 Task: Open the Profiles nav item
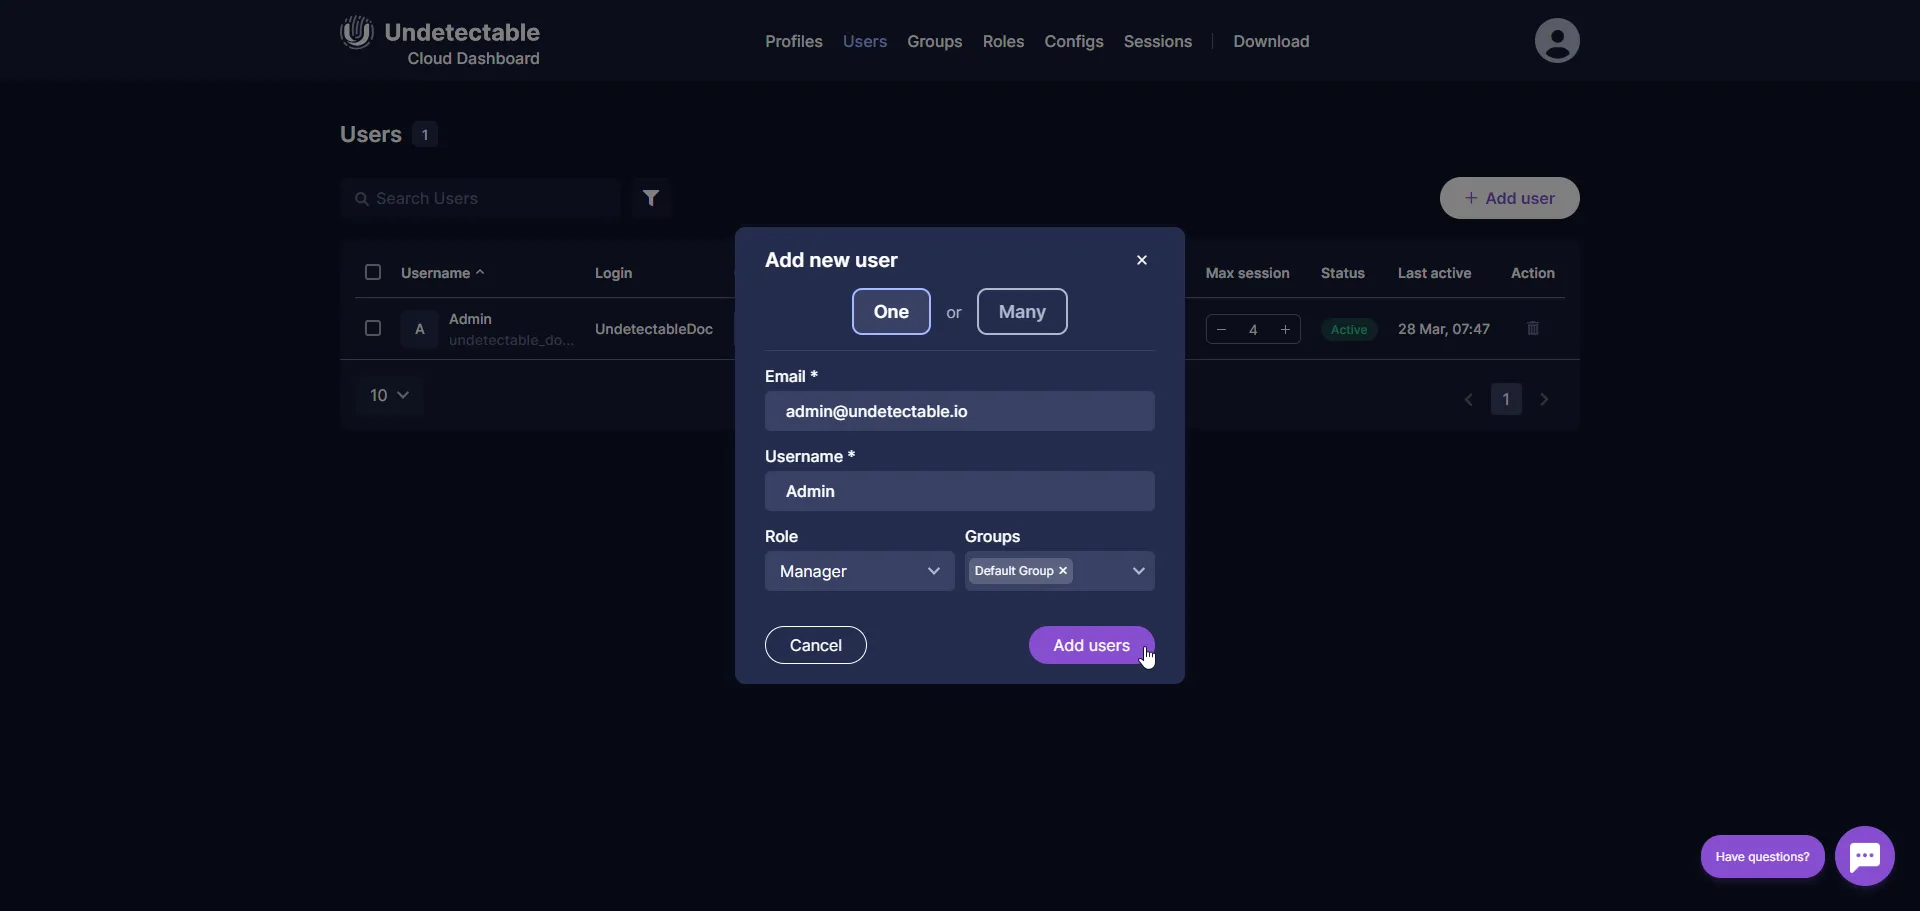click(794, 41)
